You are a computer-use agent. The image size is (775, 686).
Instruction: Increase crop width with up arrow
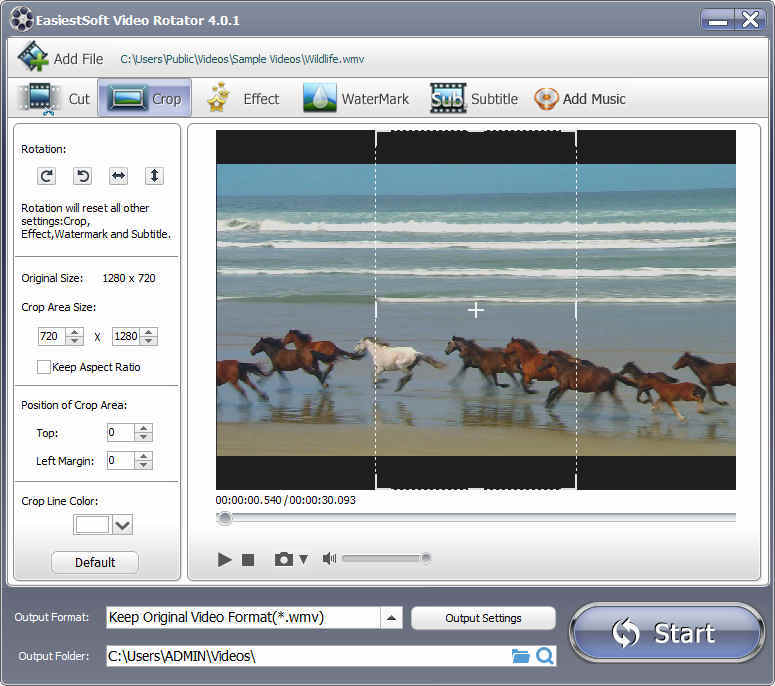[75, 332]
